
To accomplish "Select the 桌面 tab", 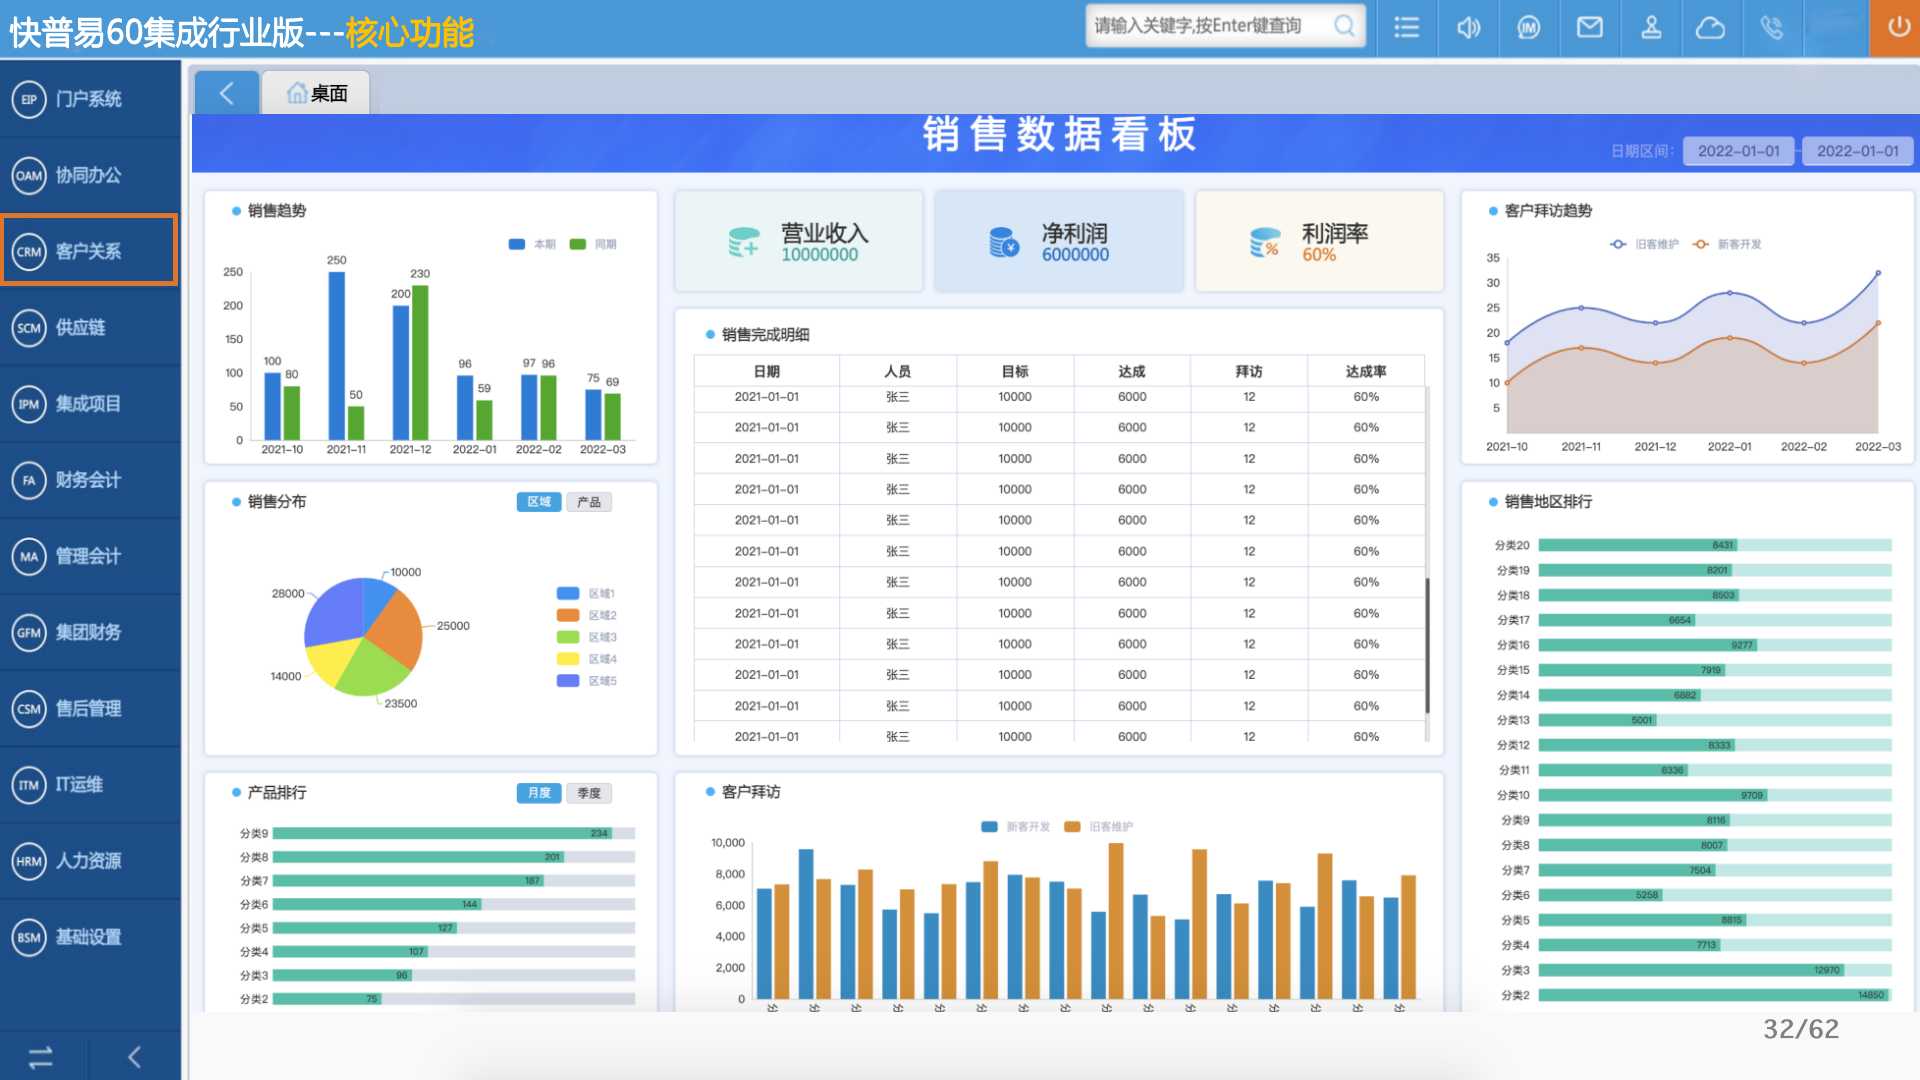I will coord(317,94).
